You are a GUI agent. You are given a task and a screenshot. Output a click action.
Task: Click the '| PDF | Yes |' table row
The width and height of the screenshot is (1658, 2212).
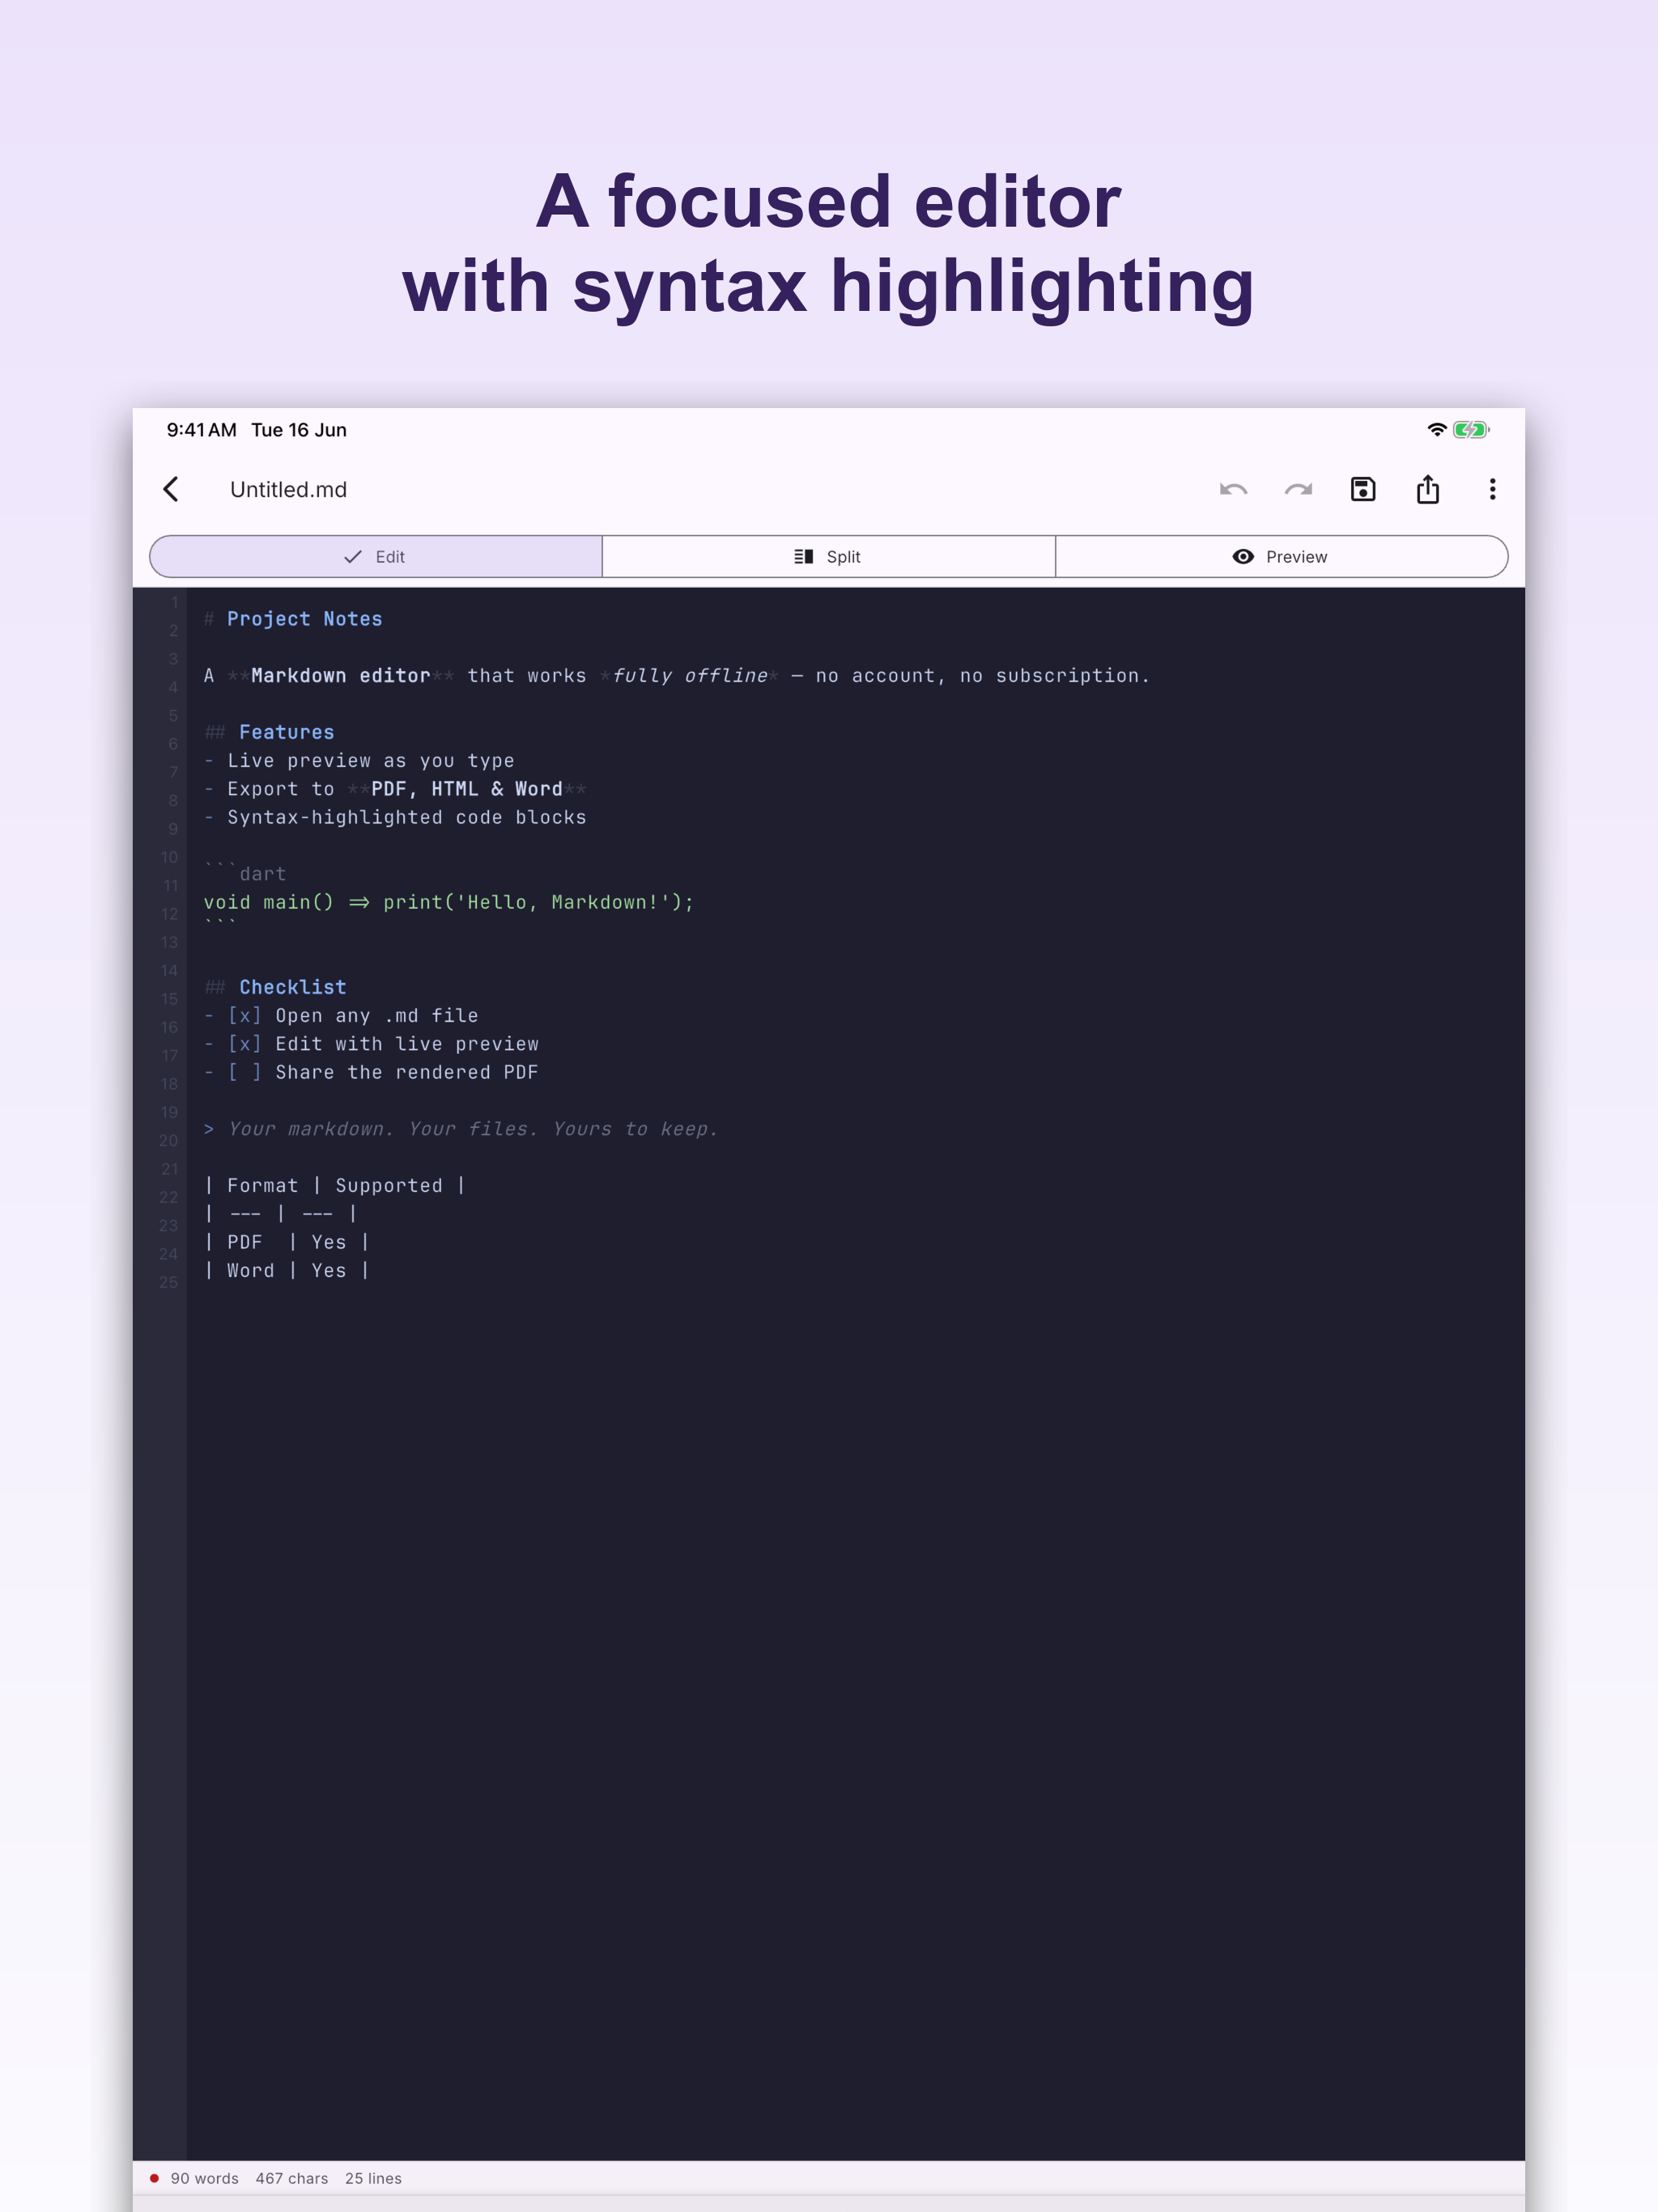point(287,1242)
